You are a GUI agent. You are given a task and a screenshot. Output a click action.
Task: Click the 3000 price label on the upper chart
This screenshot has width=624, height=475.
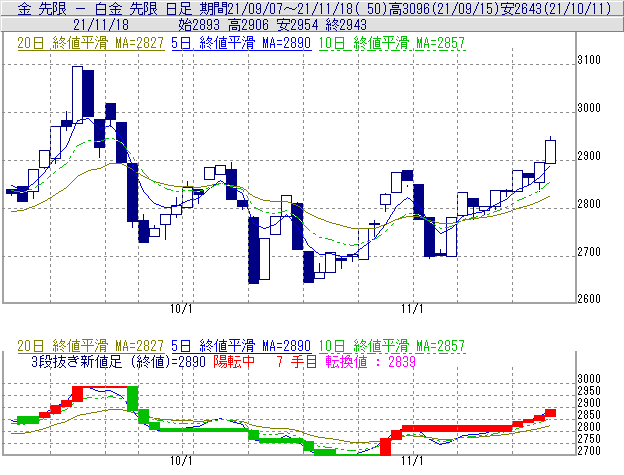589,108
